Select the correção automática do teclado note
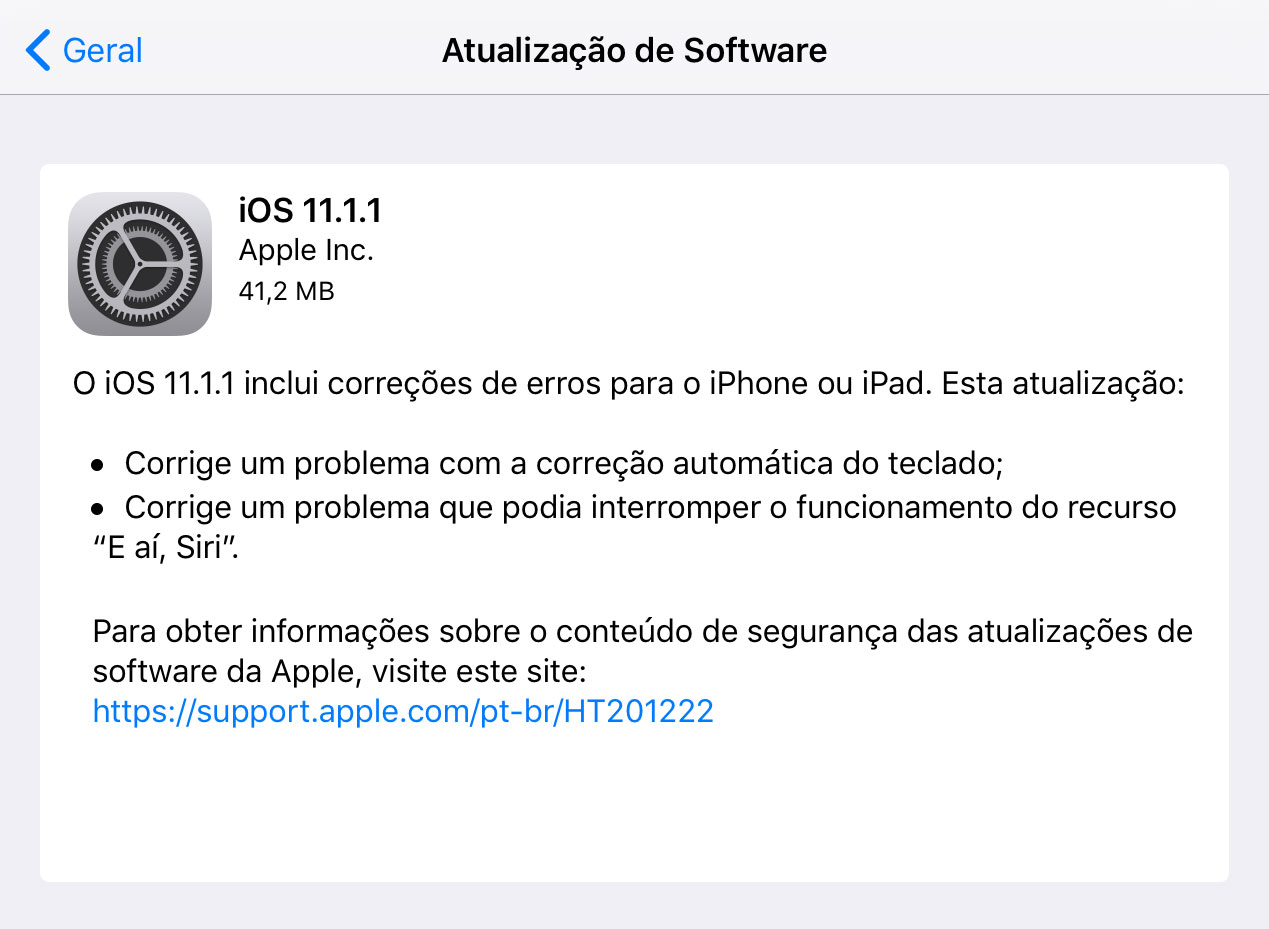The image size is (1269, 929). (563, 465)
